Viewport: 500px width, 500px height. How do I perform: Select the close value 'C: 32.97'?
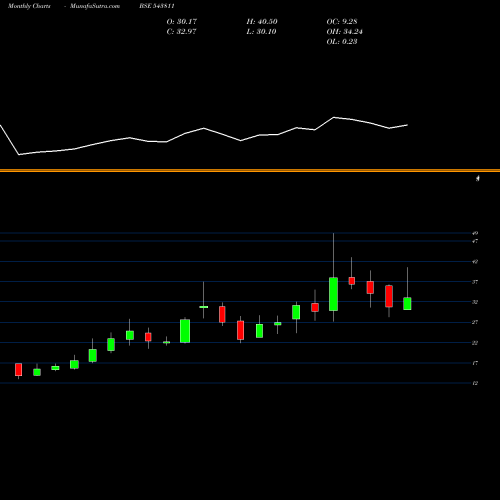[x=181, y=31]
